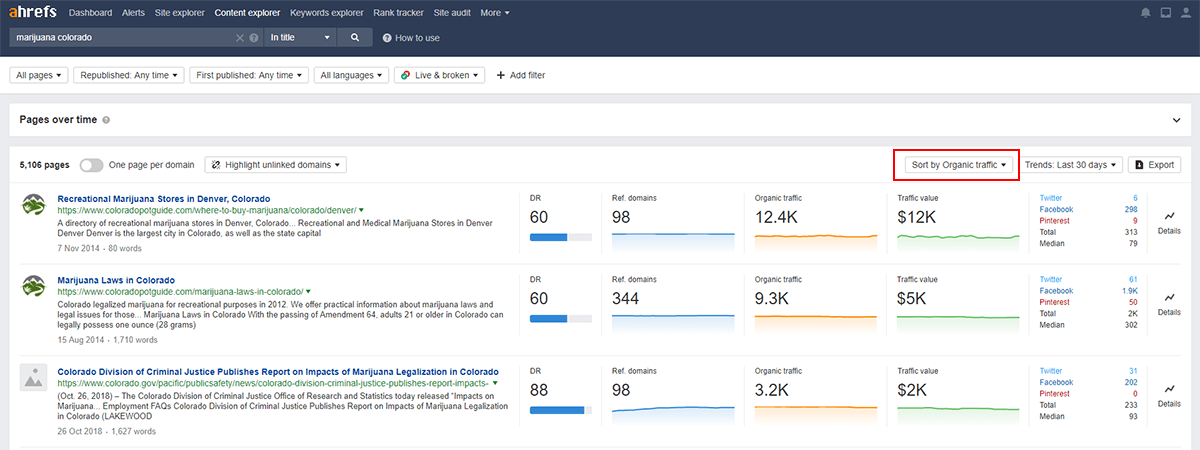Click the search field help question mark
The height and width of the screenshot is (450, 1200).
click(253, 37)
